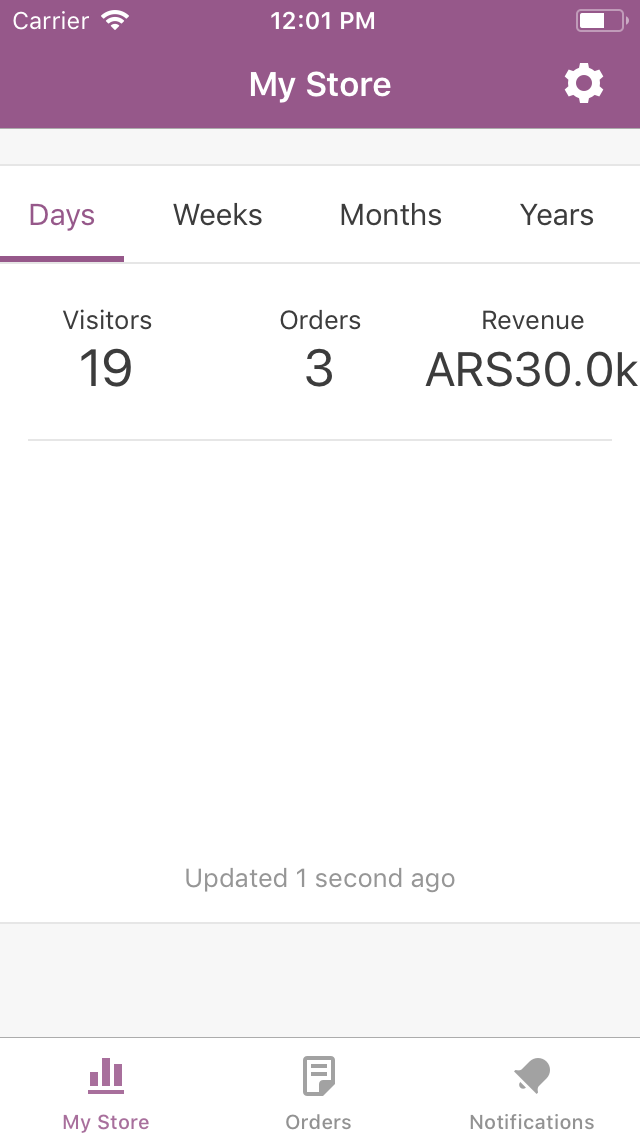Screen dimensions: 640x1136
Task: Select the Days stats tab
Action: (x=62, y=215)
